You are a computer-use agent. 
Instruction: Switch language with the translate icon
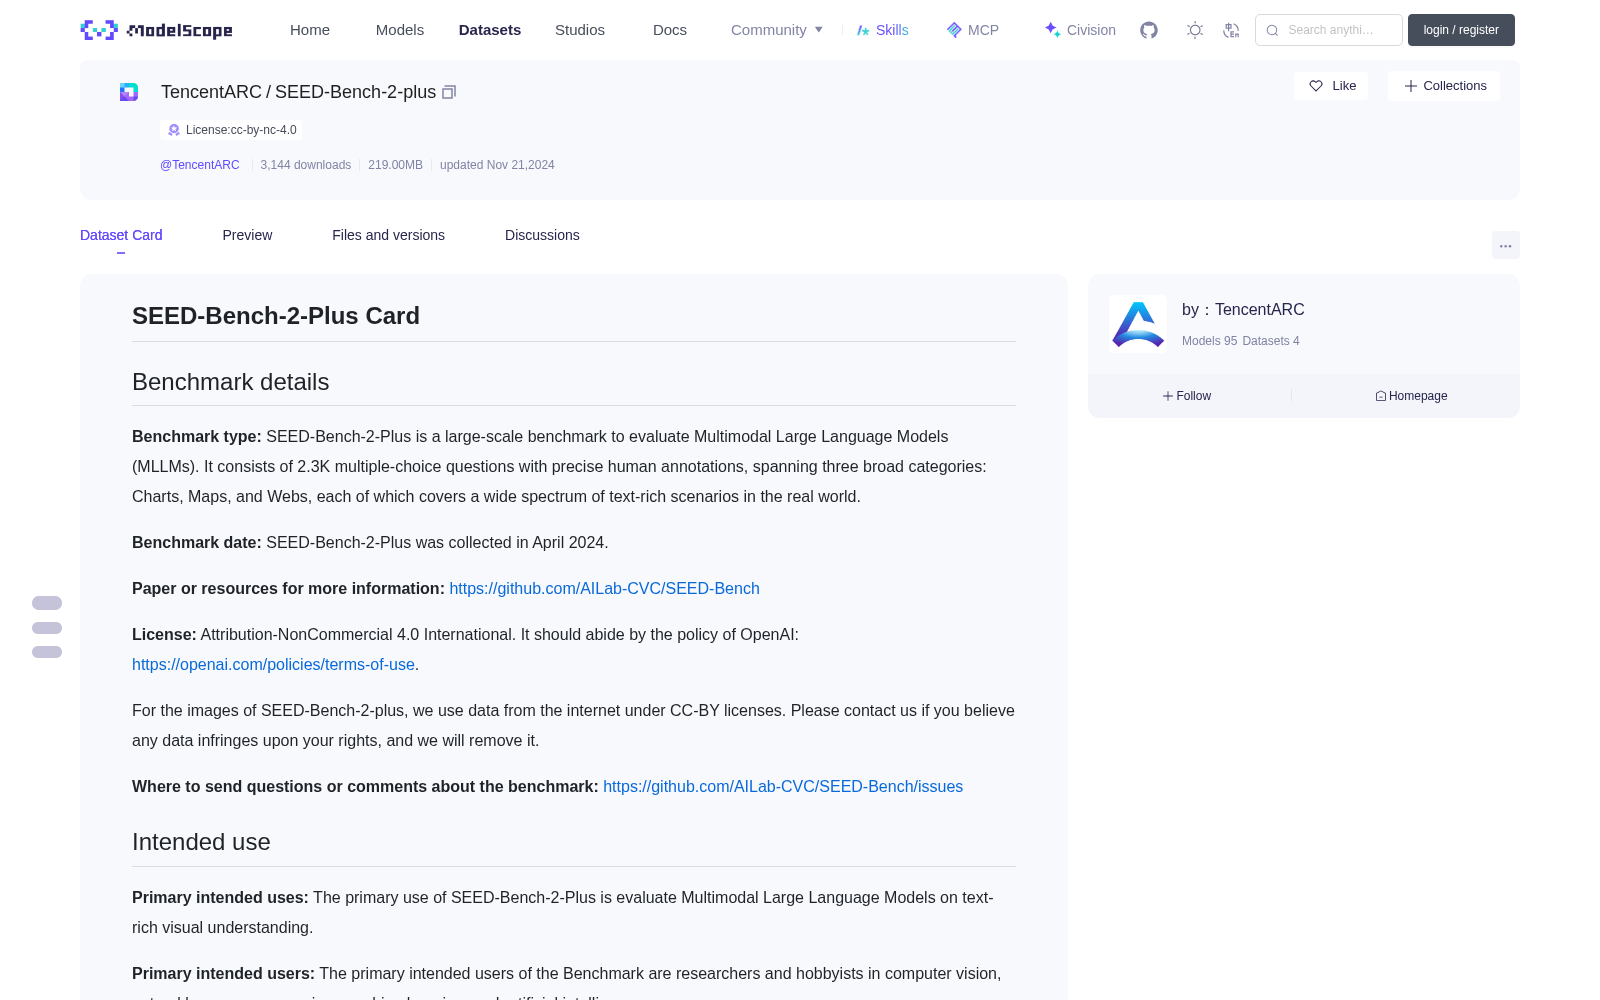(1232, 30)
